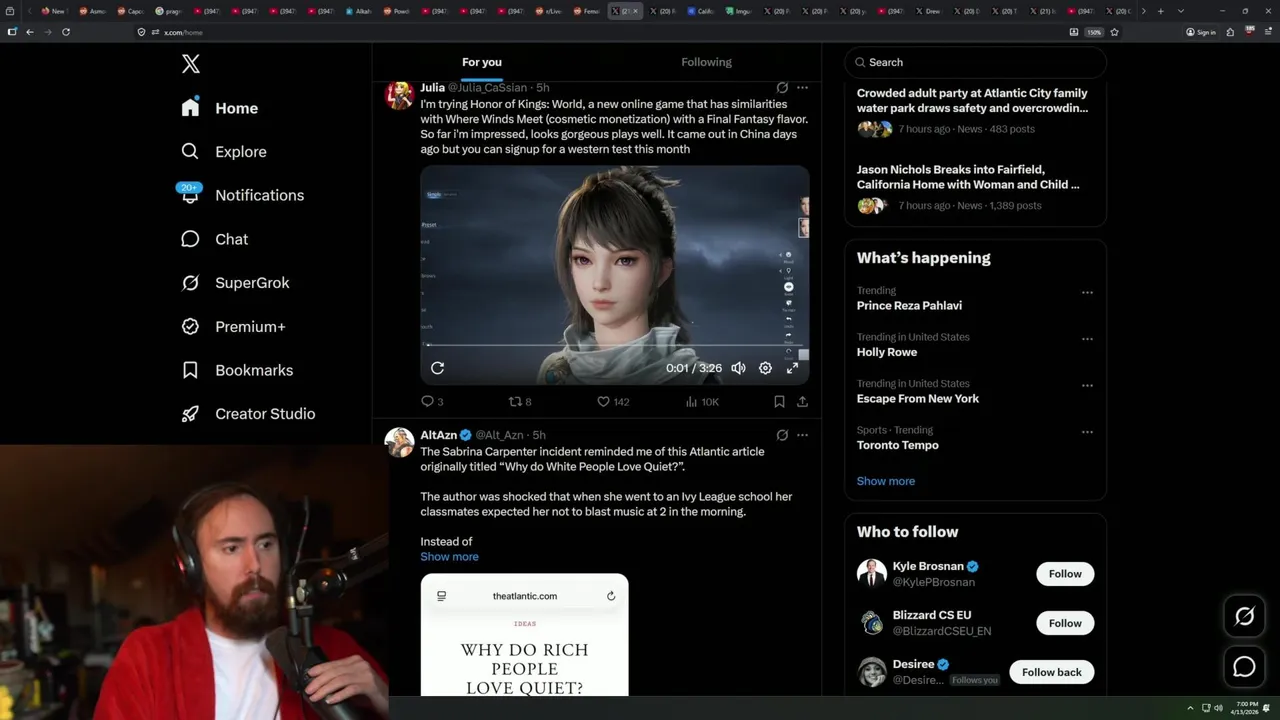
Task: Open the Toronto Tempo trend
Action: (x=898, y=445)
